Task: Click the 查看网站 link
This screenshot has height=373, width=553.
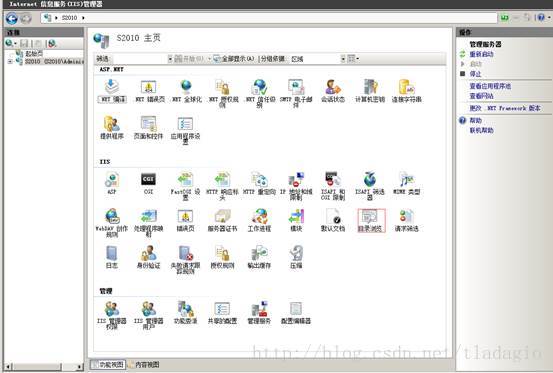Action: pos(481,96)
